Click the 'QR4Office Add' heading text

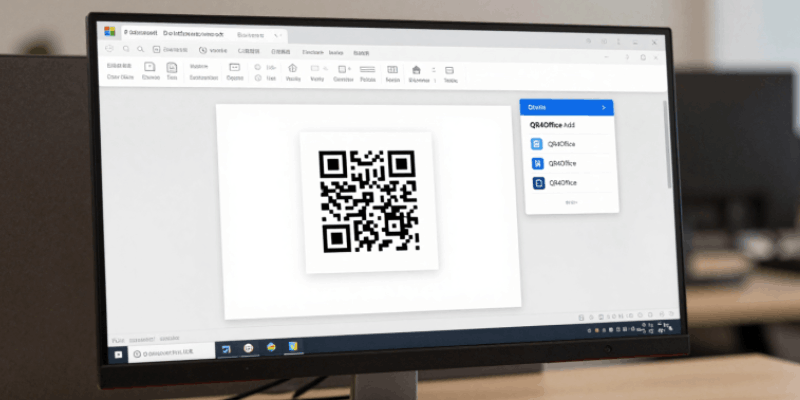[x=552, y=125]
